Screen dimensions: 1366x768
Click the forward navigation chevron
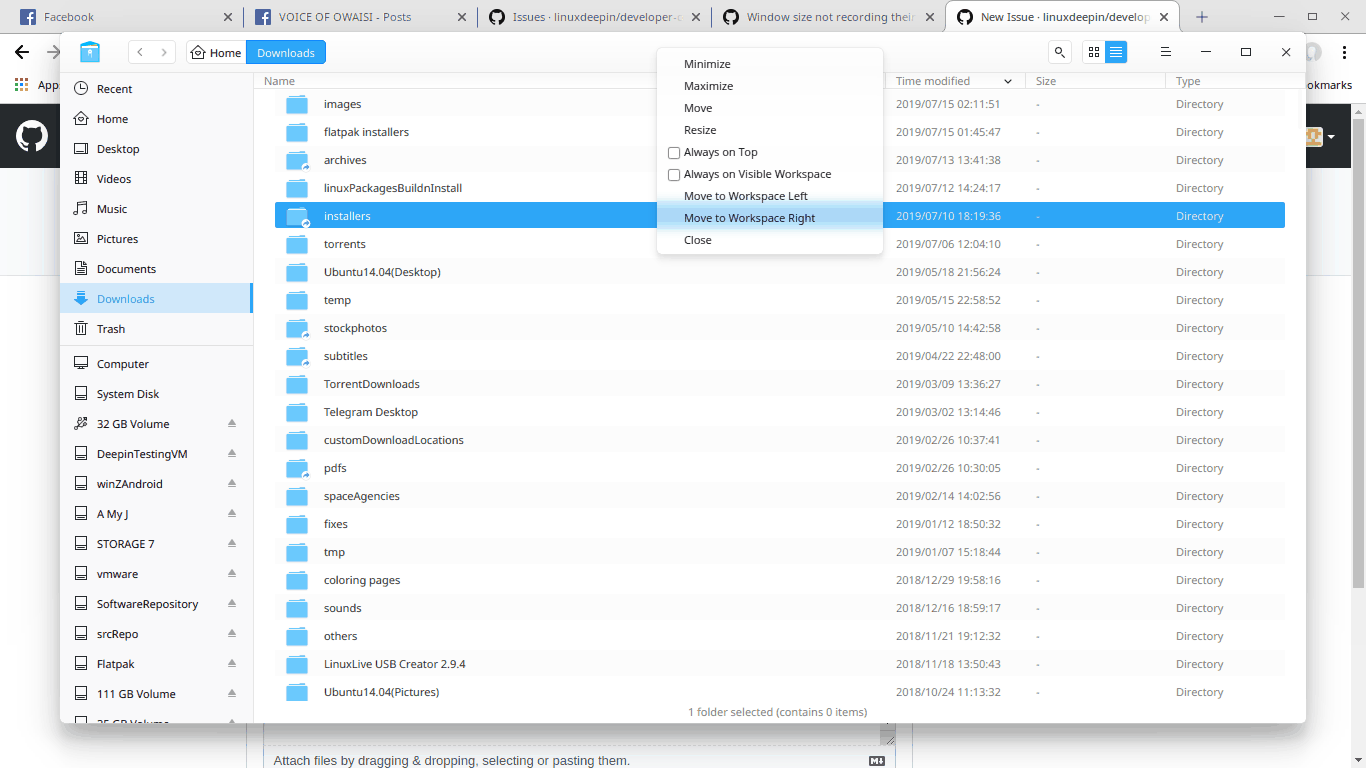point(162,51)
